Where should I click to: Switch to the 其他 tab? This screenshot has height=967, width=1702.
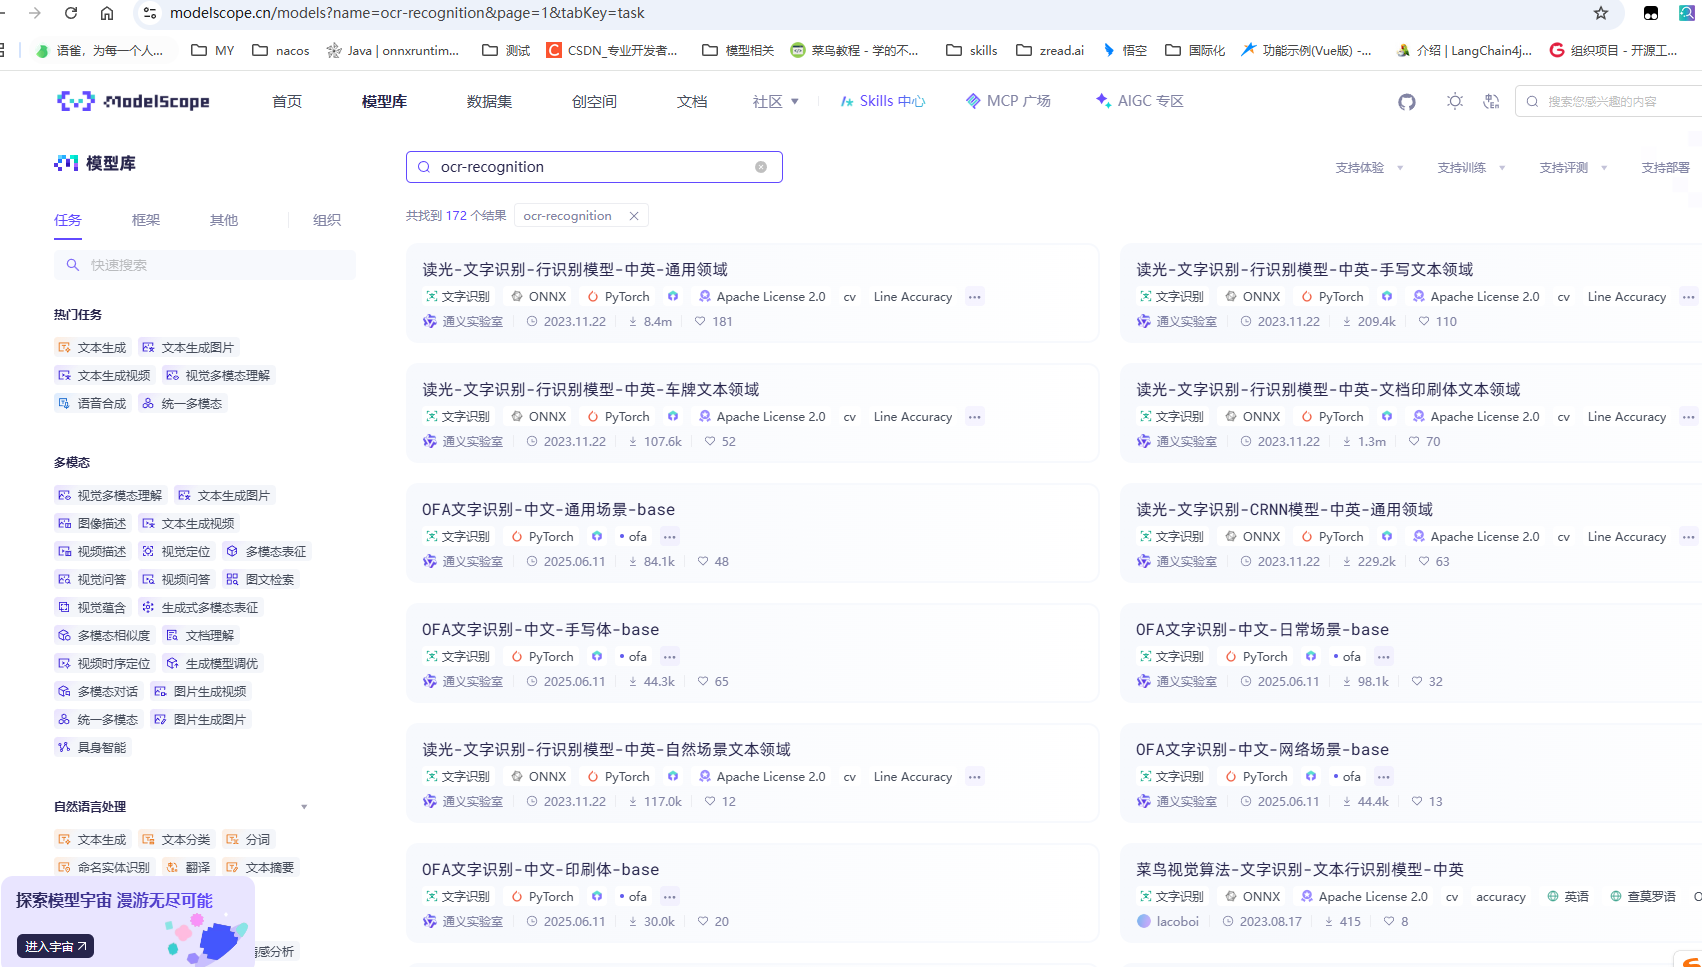pyautogui.click(x=224, y=220)
